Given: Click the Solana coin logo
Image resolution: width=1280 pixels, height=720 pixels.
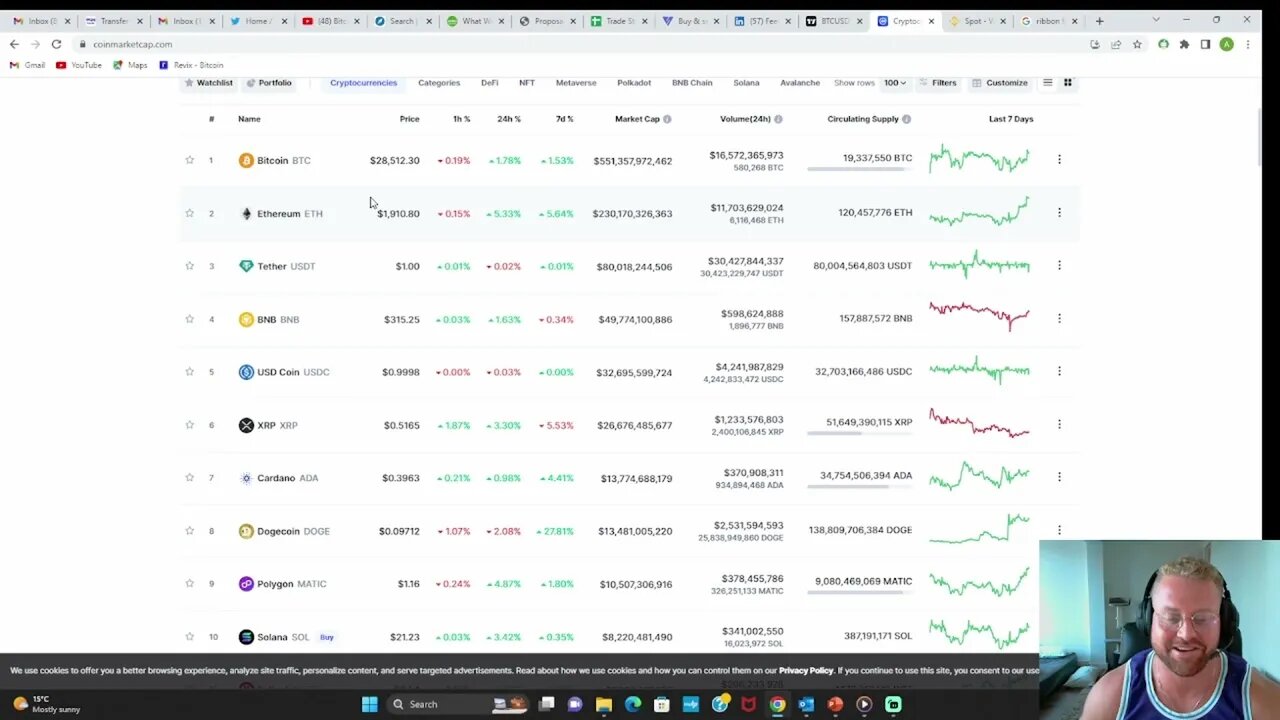Looking at the screenshot, I should [x=246, y=637].
